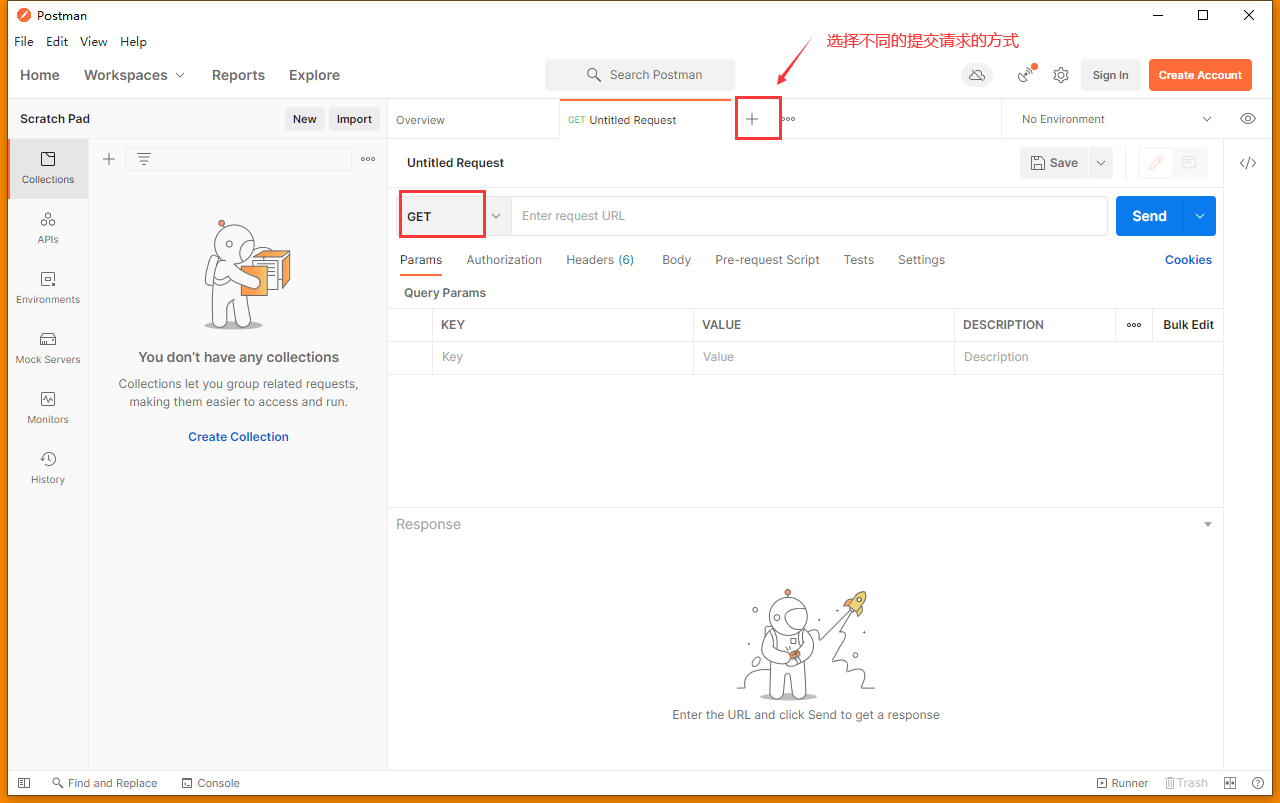This screenshot has width=1280, height=803.
Task: Open the Mock Servers sidebar section
Action: [48, 348]
